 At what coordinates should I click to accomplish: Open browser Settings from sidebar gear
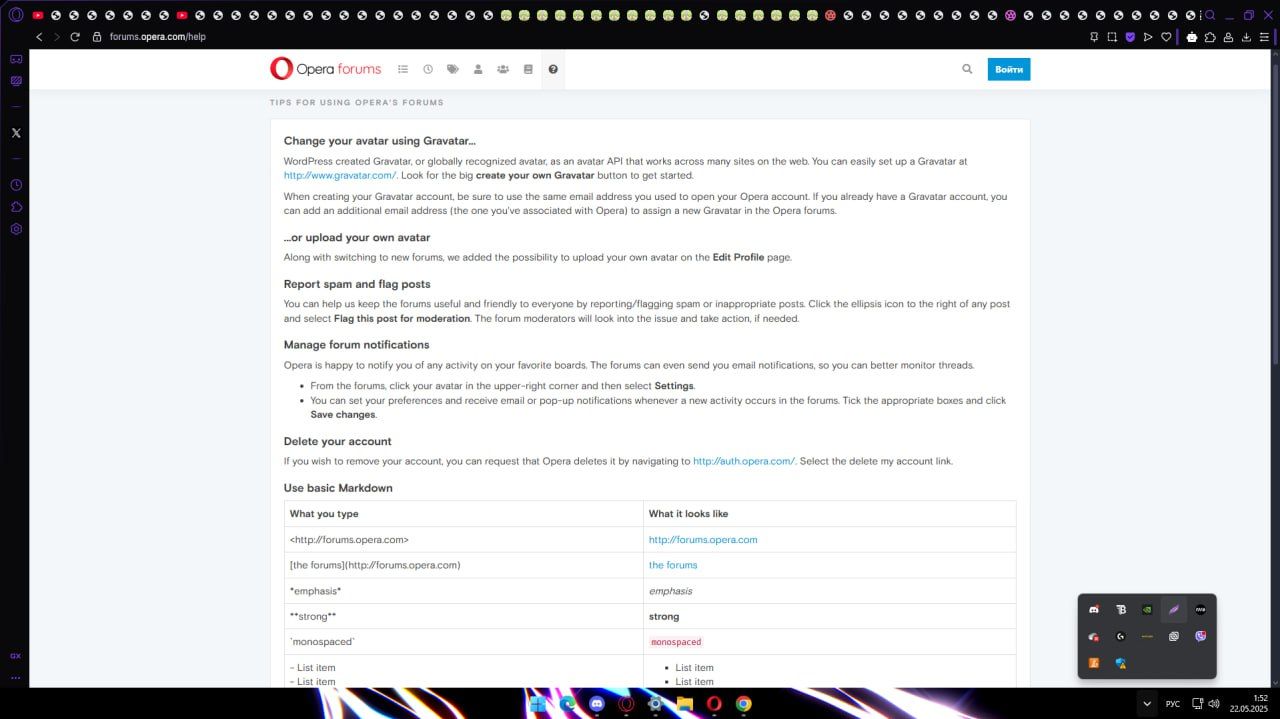(x=16, y=229)
